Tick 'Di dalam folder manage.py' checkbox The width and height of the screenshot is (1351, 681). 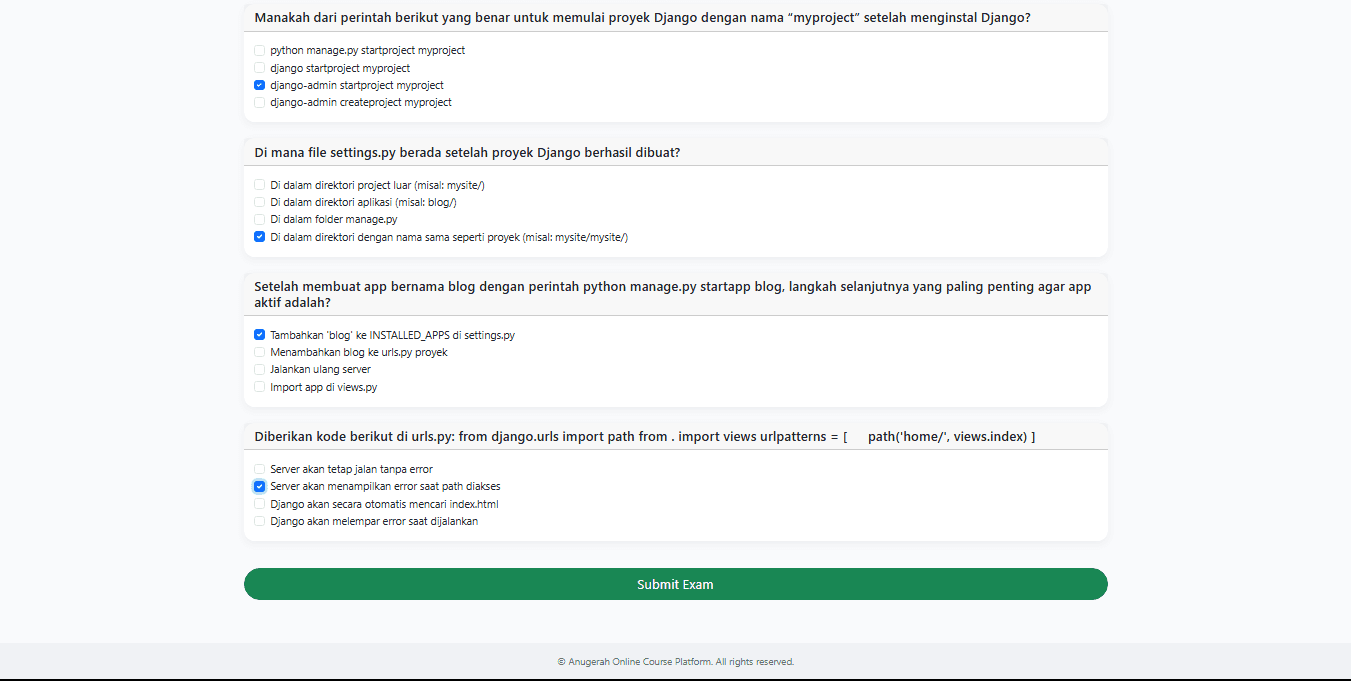(260, 219)
